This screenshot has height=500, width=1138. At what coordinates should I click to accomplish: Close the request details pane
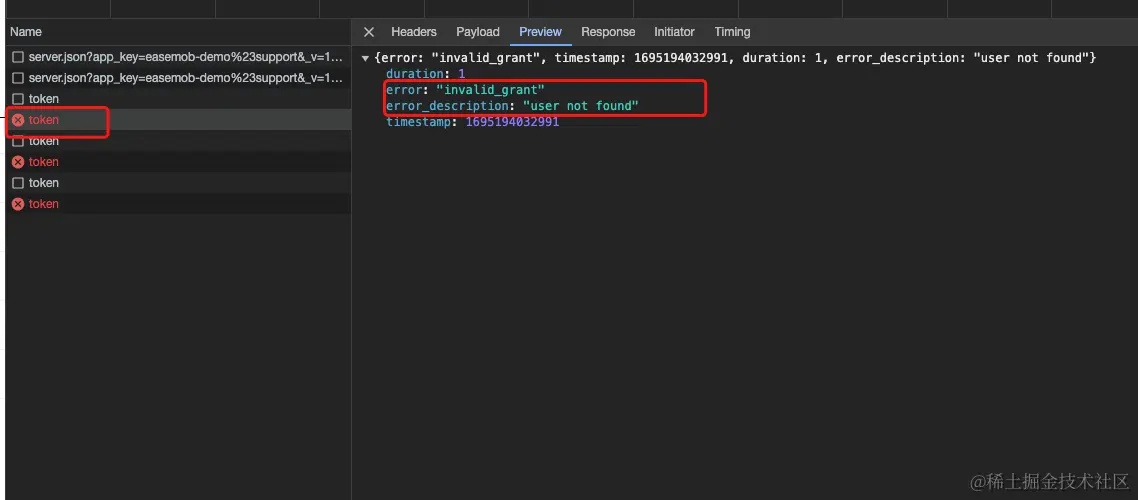point(369,32)
